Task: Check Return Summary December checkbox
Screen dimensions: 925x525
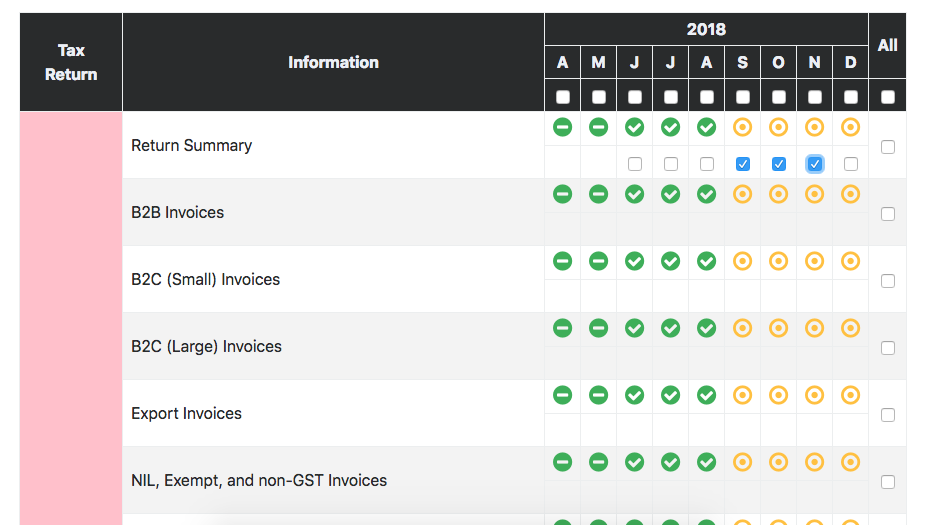Action: 851,164
